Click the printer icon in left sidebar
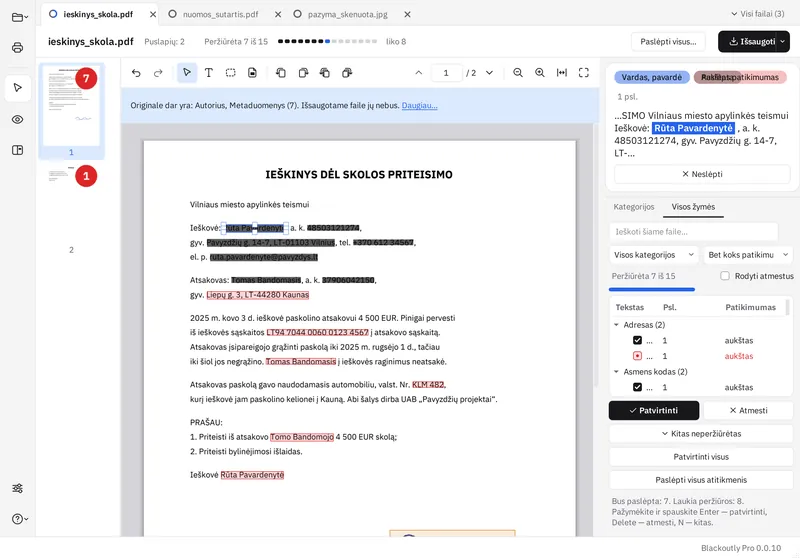The image size is (800, 559). tap(17, 47)
